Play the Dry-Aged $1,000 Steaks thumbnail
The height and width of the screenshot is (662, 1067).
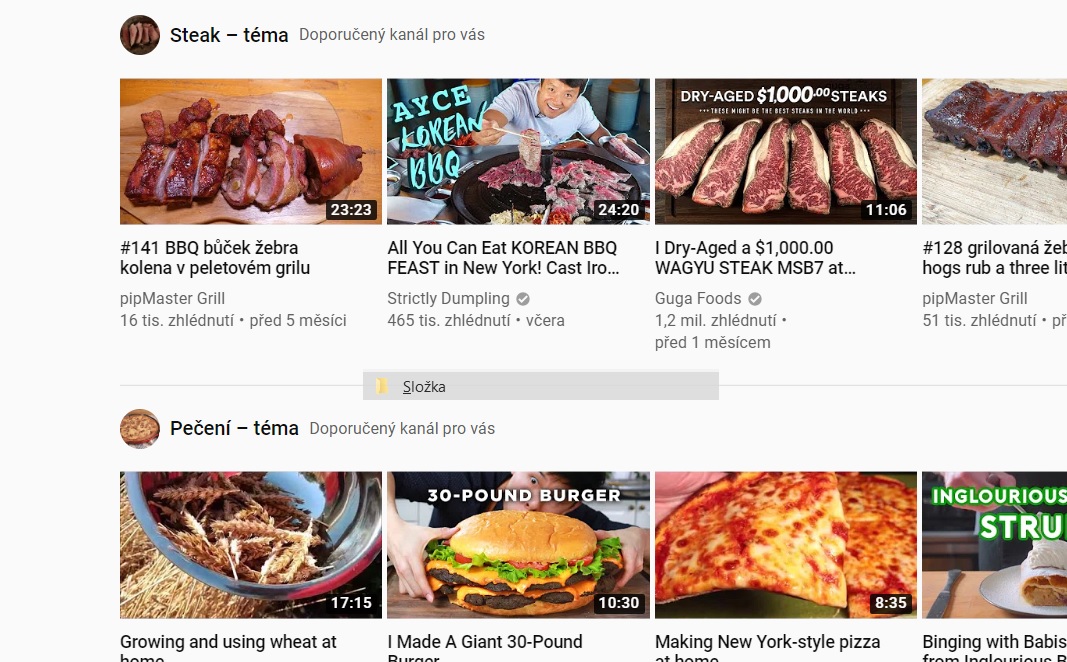[x=785, y=151]
